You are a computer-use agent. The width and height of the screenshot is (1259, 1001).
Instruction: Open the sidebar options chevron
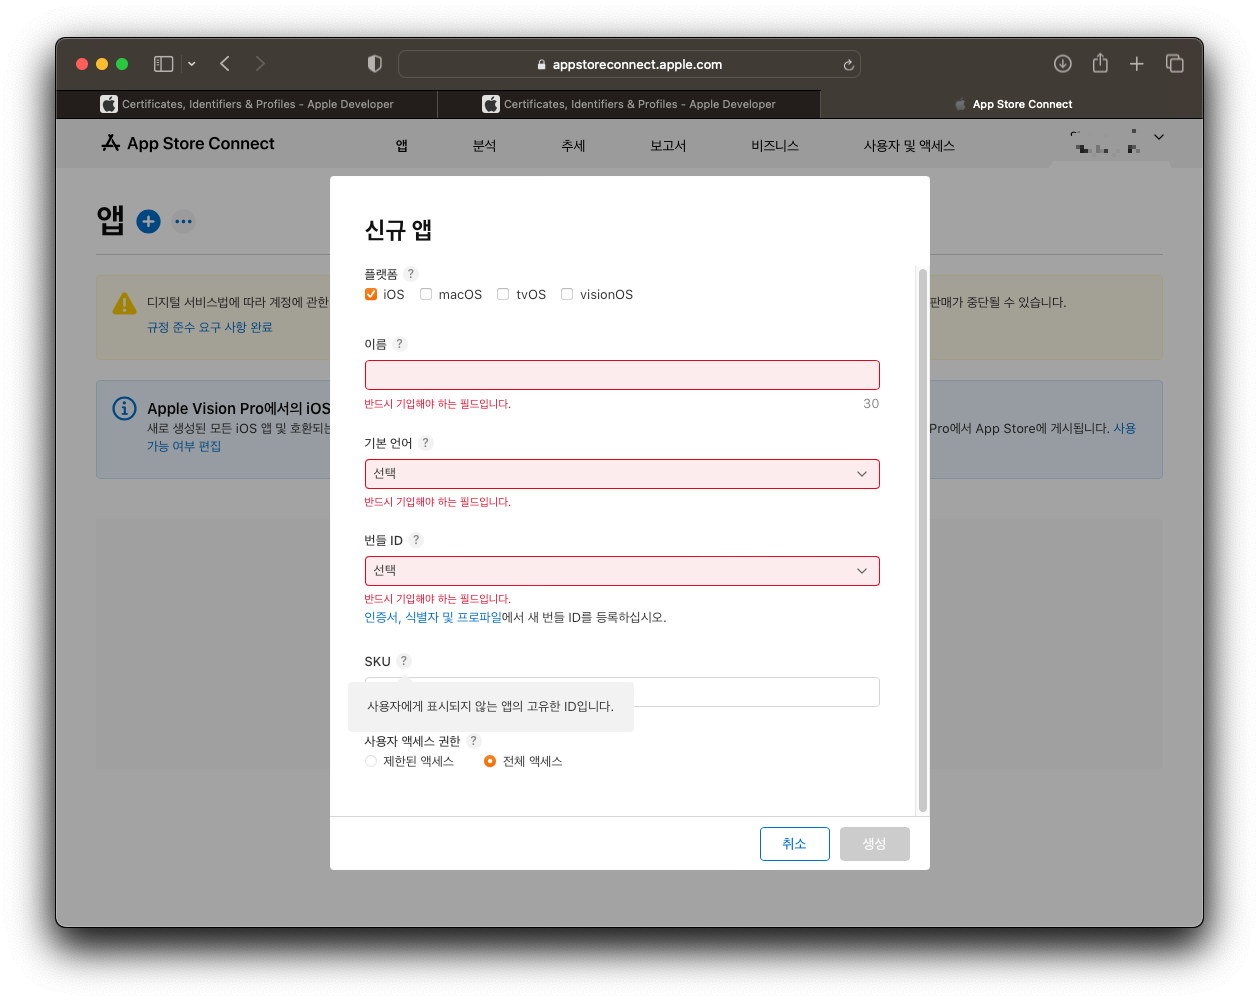tap(192, 64)
